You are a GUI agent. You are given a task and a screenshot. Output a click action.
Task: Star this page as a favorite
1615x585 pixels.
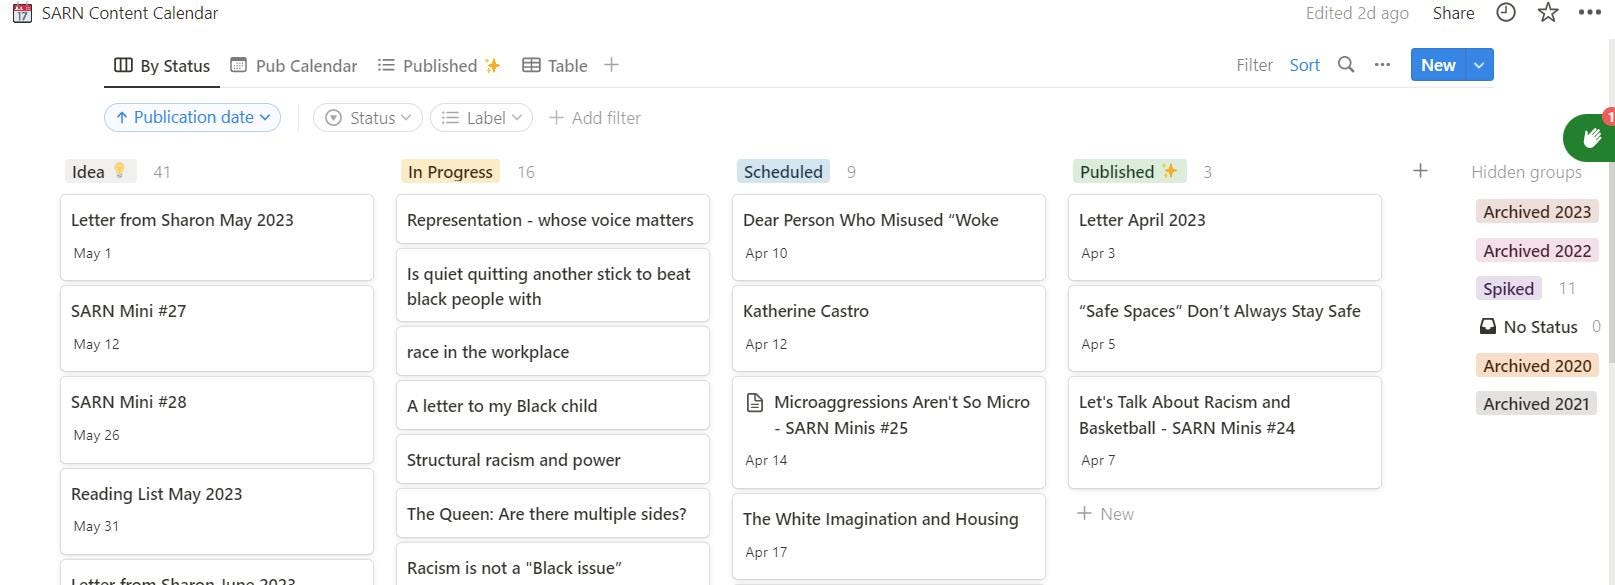tap(1548, 13)
